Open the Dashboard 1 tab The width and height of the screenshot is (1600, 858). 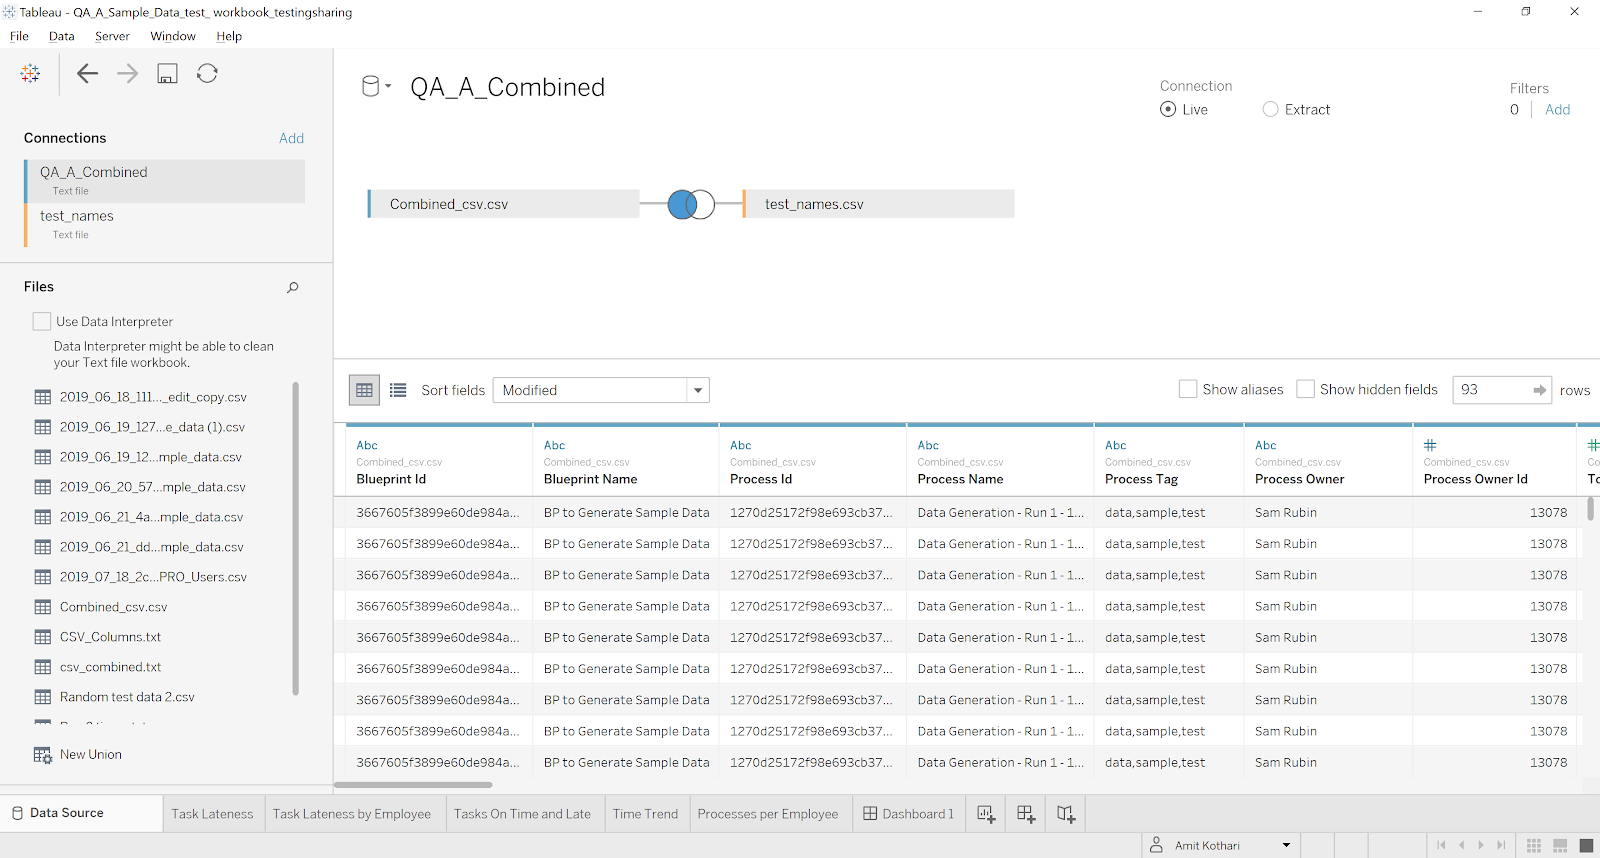tap(908, 814)
